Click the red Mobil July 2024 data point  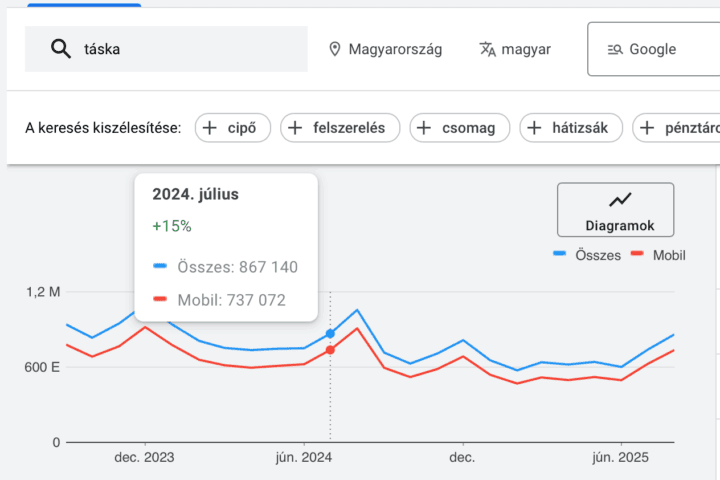click(x=330, y=350)
